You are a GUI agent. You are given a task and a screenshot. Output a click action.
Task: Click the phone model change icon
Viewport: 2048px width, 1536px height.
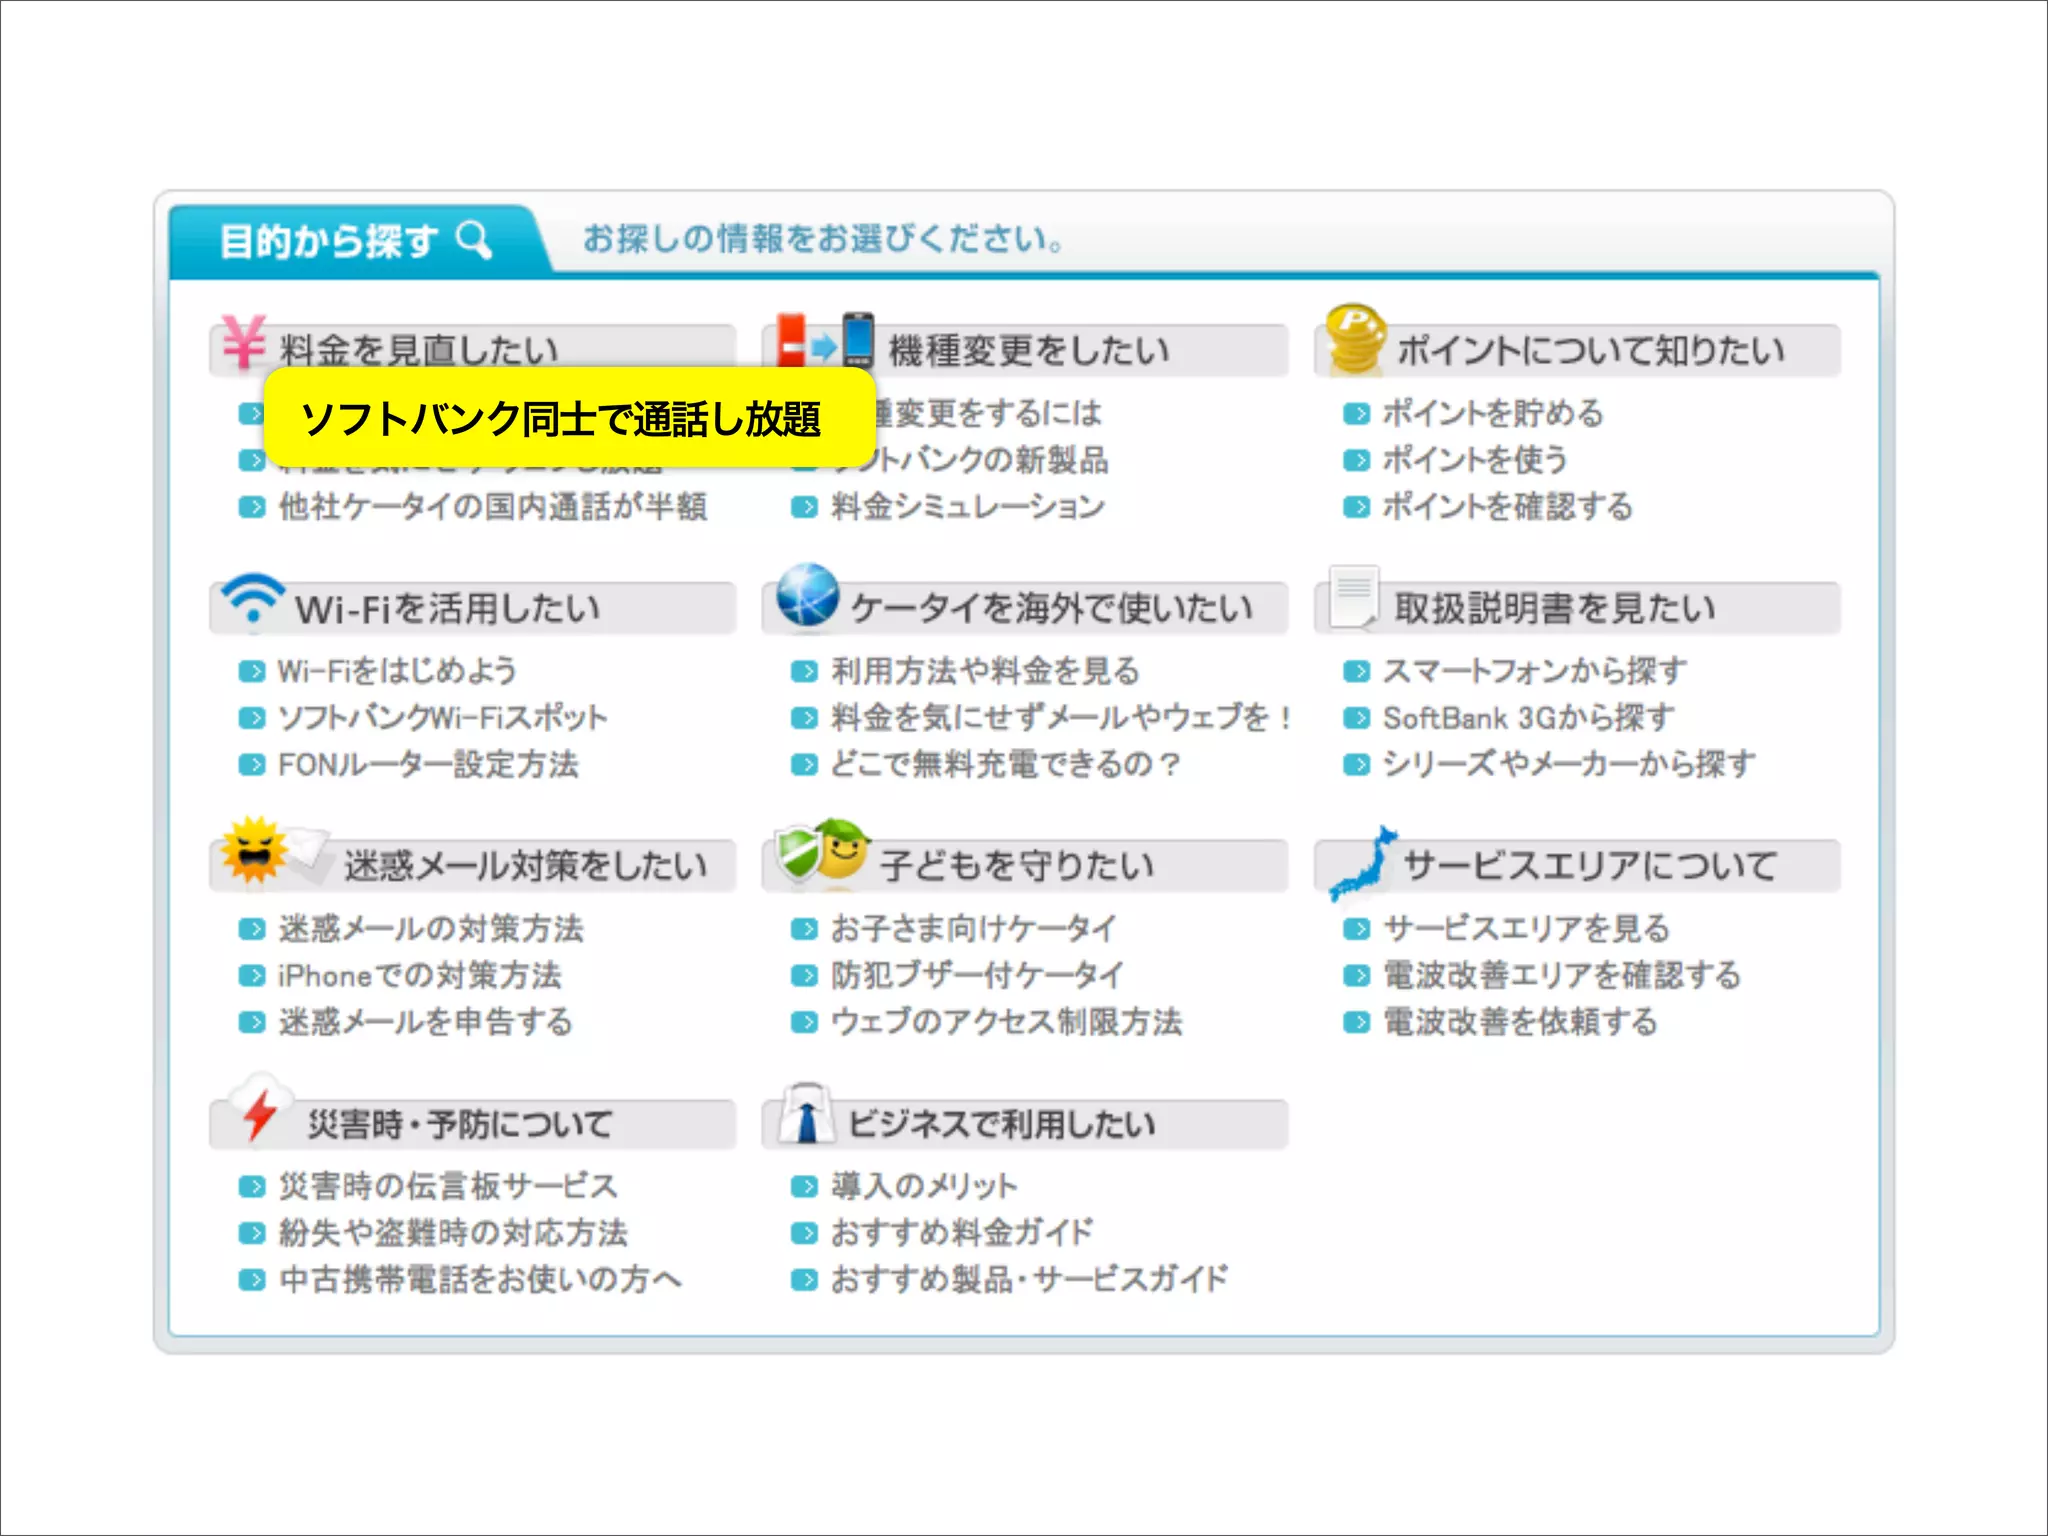pos(825,342)
